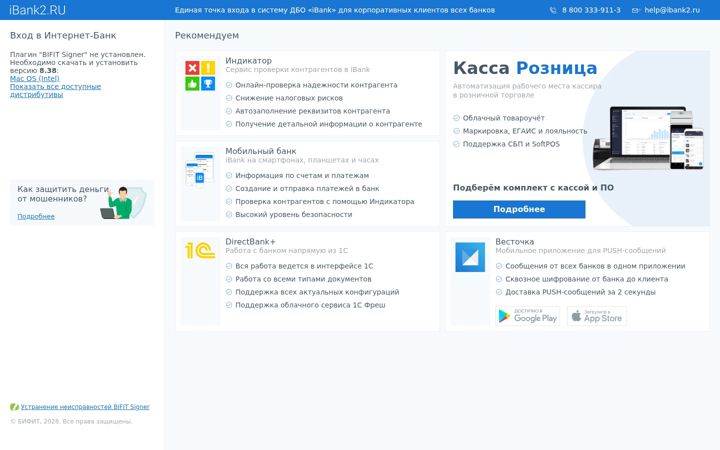
Task: Click the Касса Розница banner title
Action: tap(525, 68)
